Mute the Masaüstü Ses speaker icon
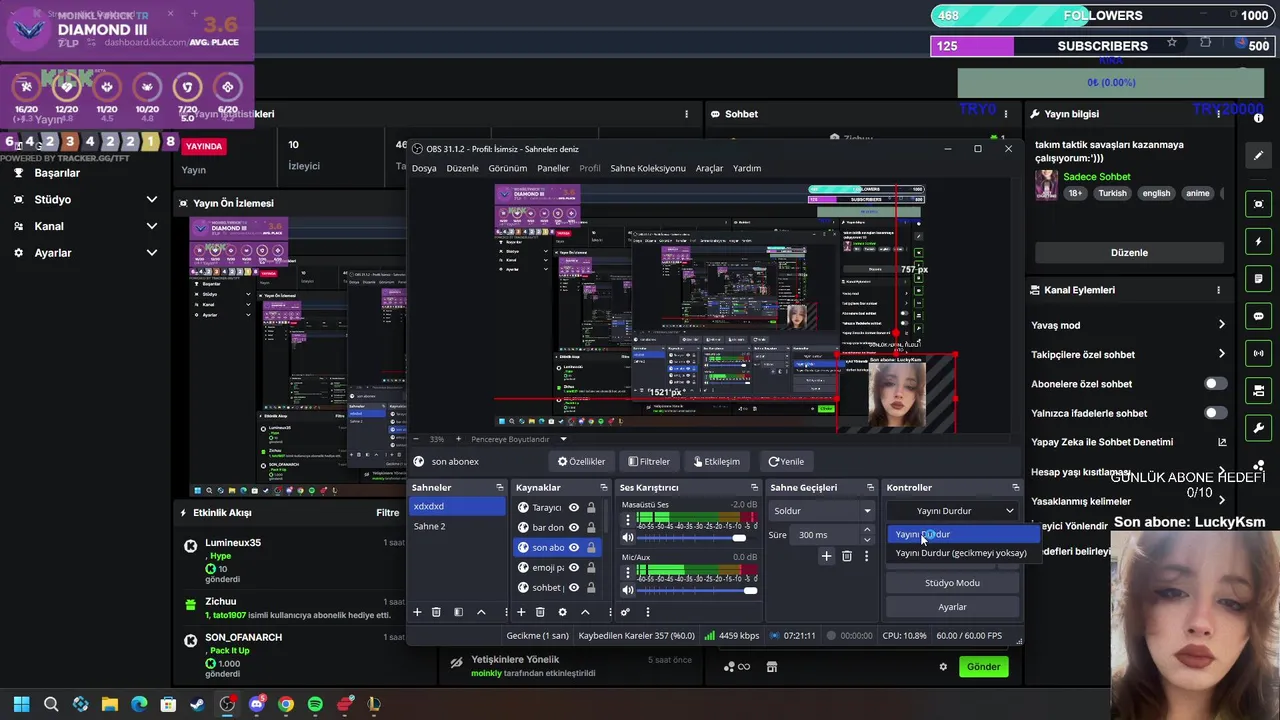 pyautogui.click(x=628, y=537)
